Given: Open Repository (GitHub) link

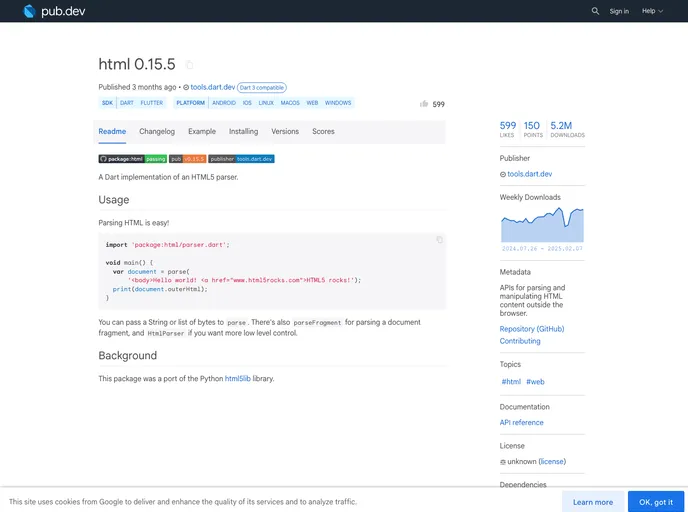Looking at the screenshot, I should click(x=532, y=329).
